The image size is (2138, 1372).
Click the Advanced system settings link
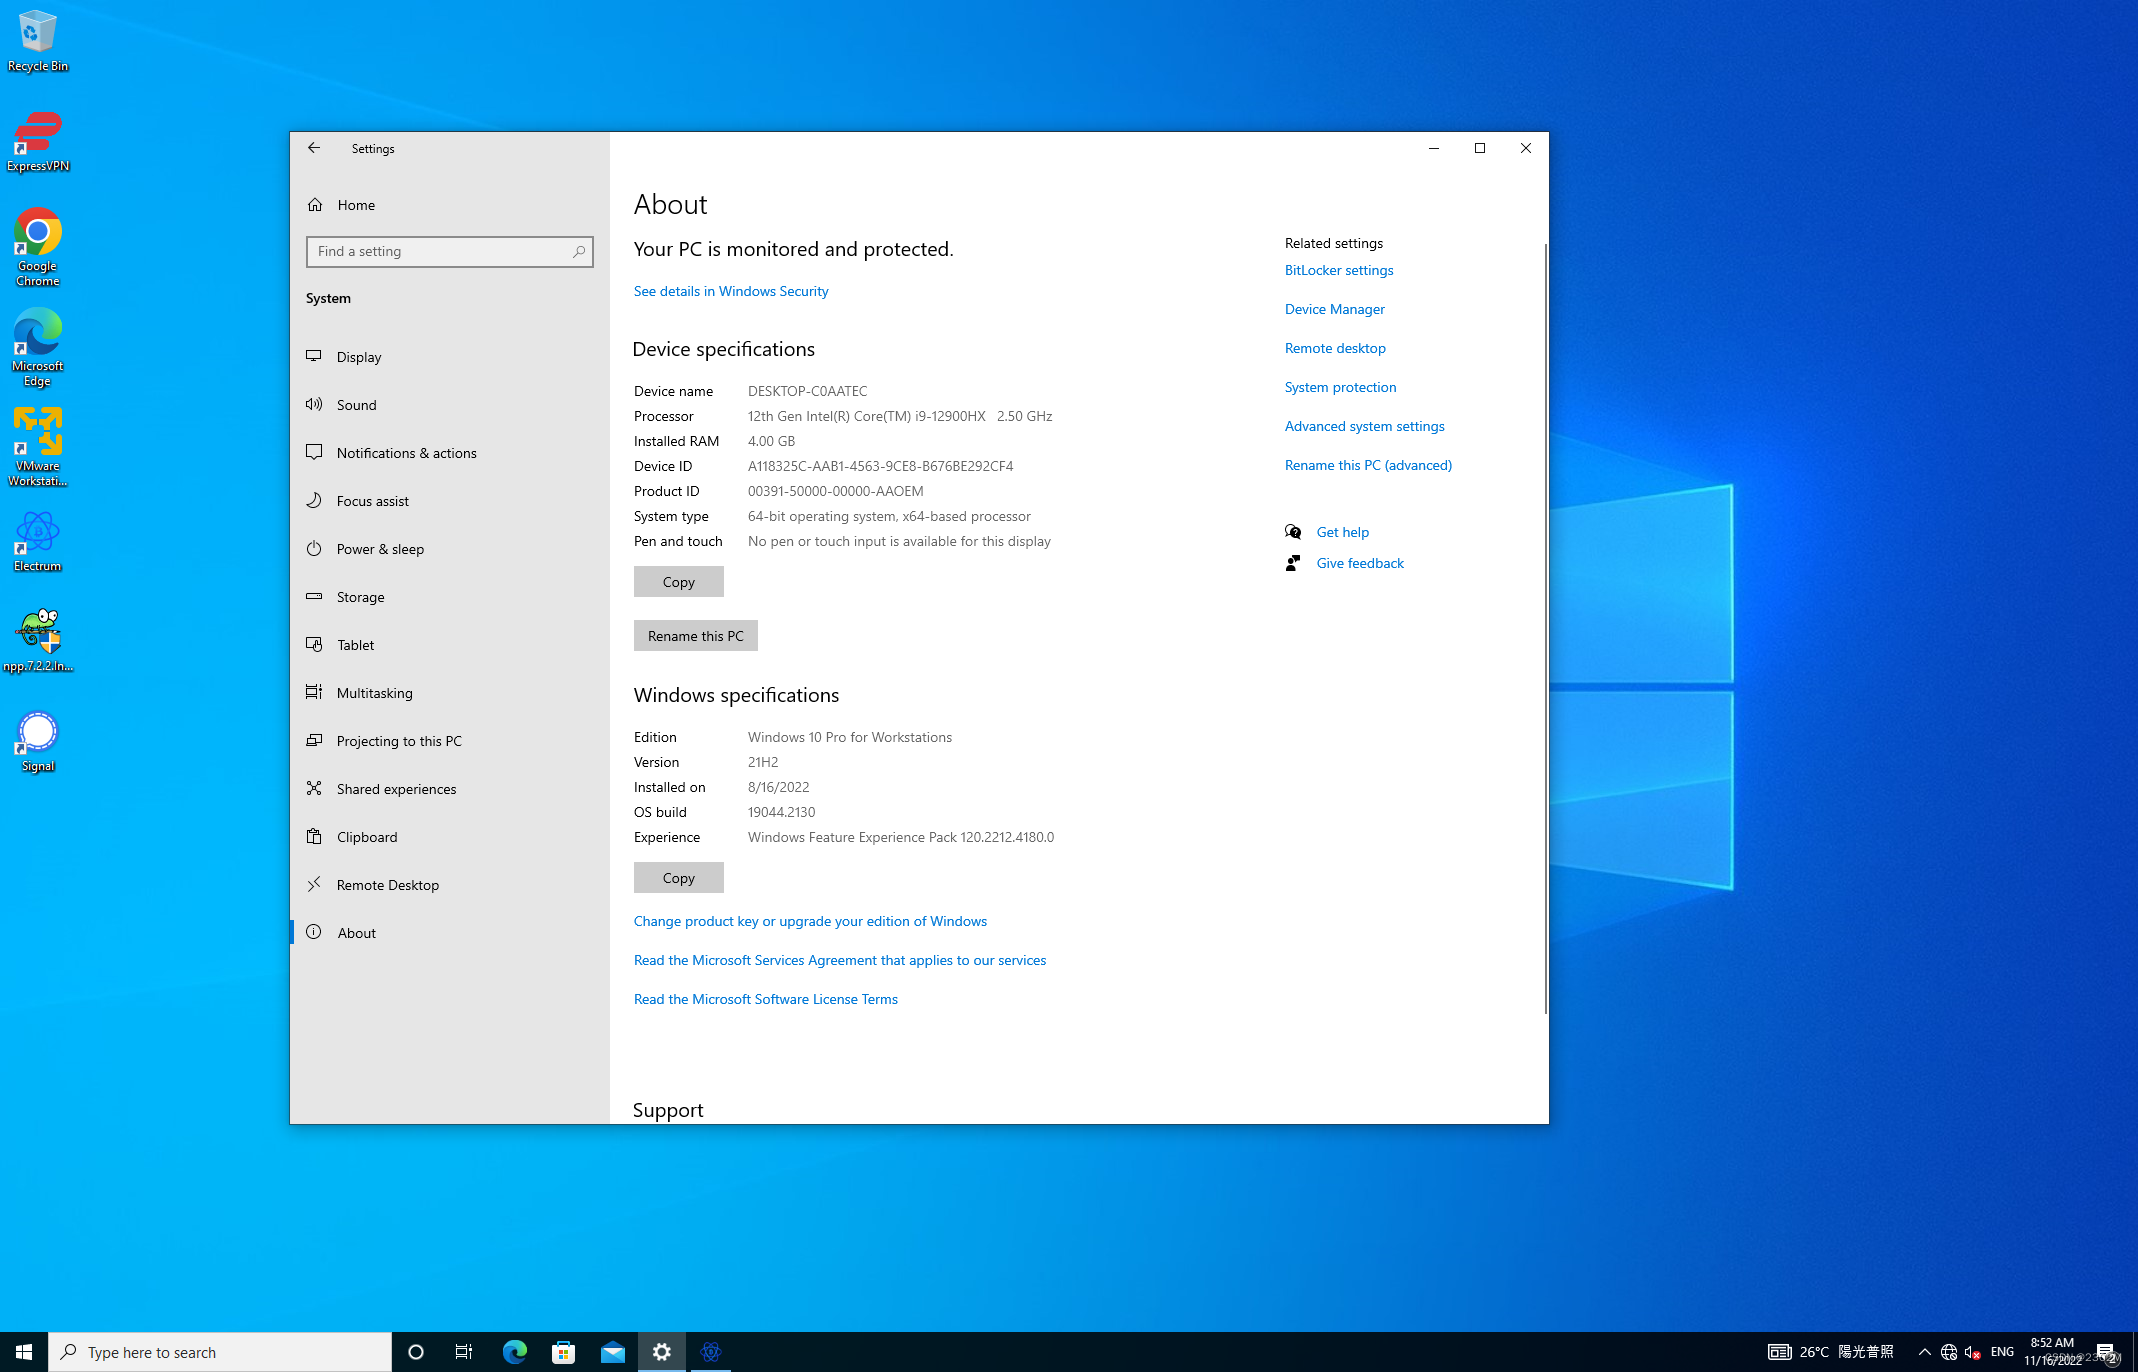tap(1364, 426)
